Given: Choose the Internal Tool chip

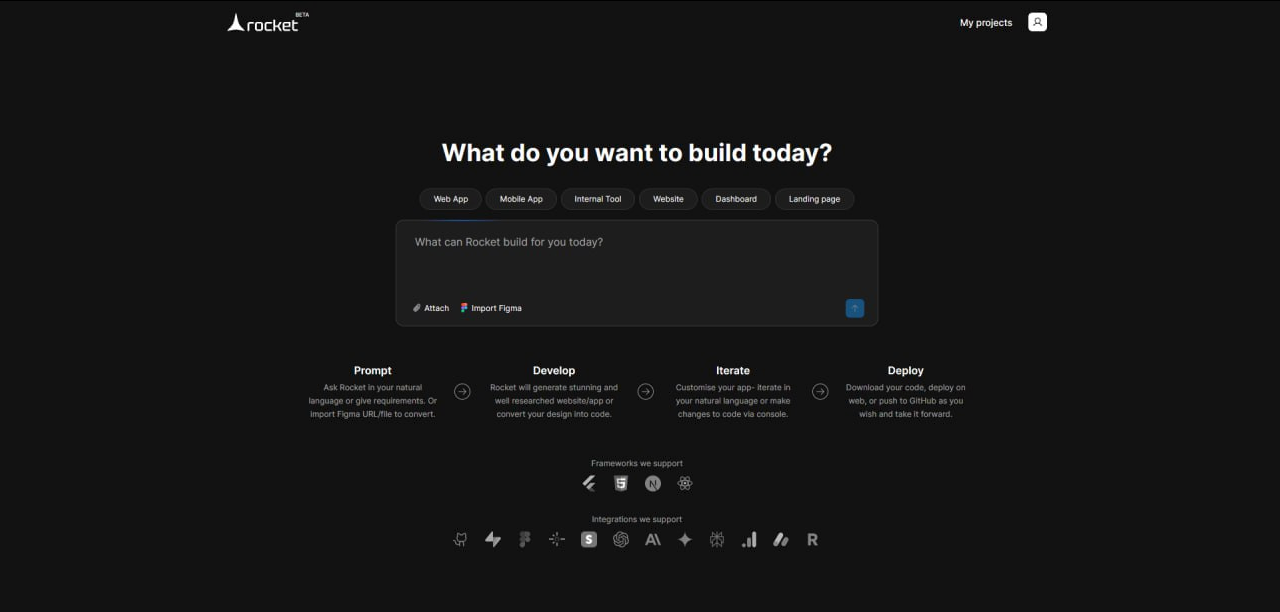Looking at the screenshot, I should click(597, 199).
